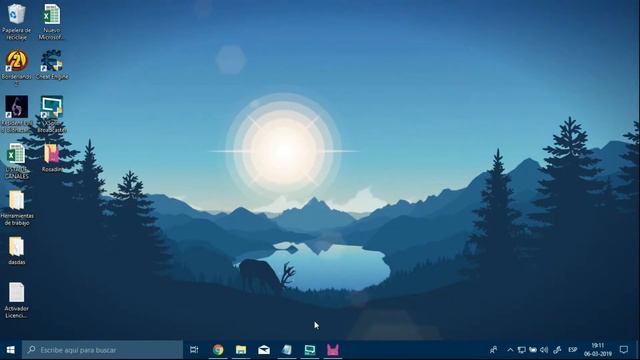Open the Windows Start menu

point(11,350)
